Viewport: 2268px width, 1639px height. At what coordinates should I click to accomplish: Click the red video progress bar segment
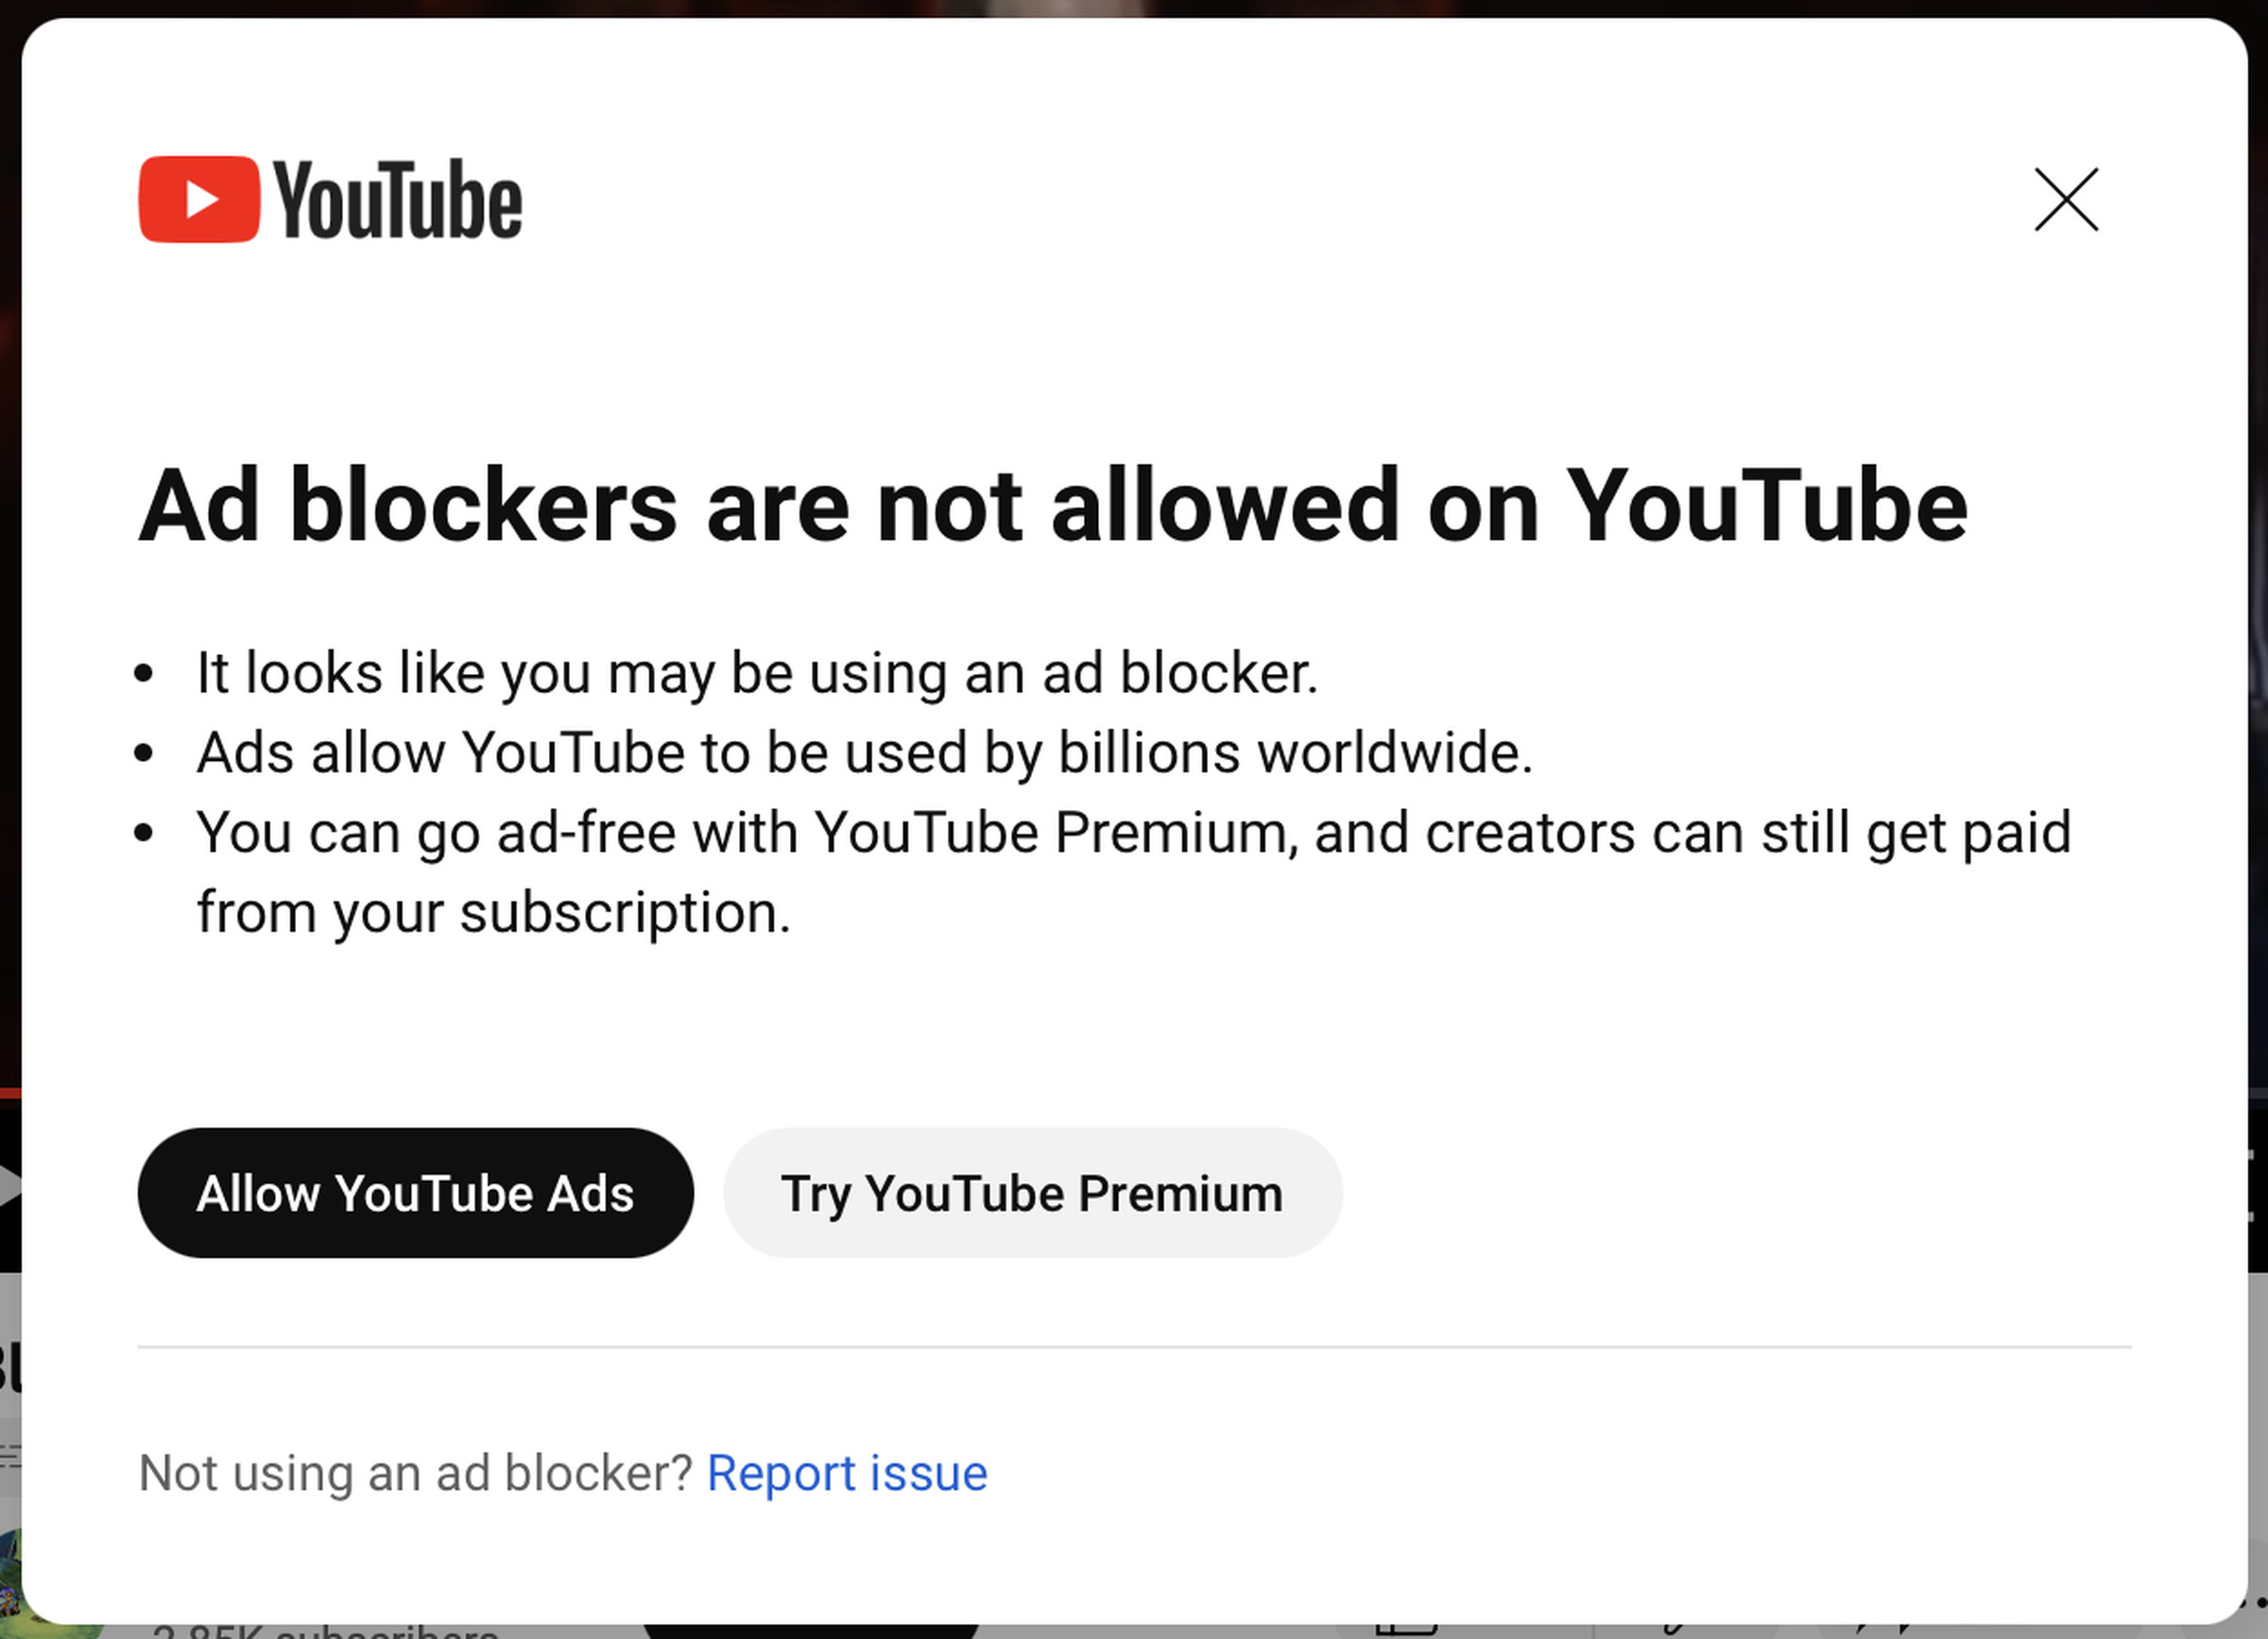pyautogui.click(x=9, y=1093)
